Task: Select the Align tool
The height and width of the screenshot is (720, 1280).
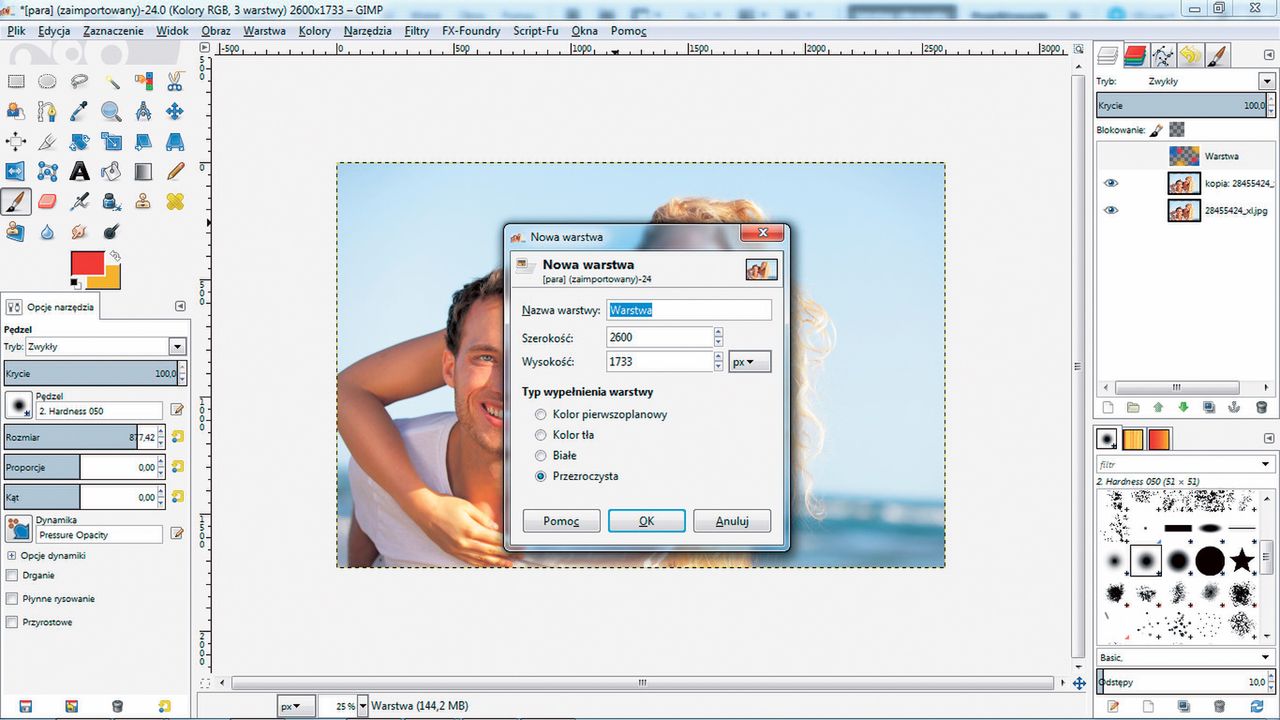Action: 15,141
